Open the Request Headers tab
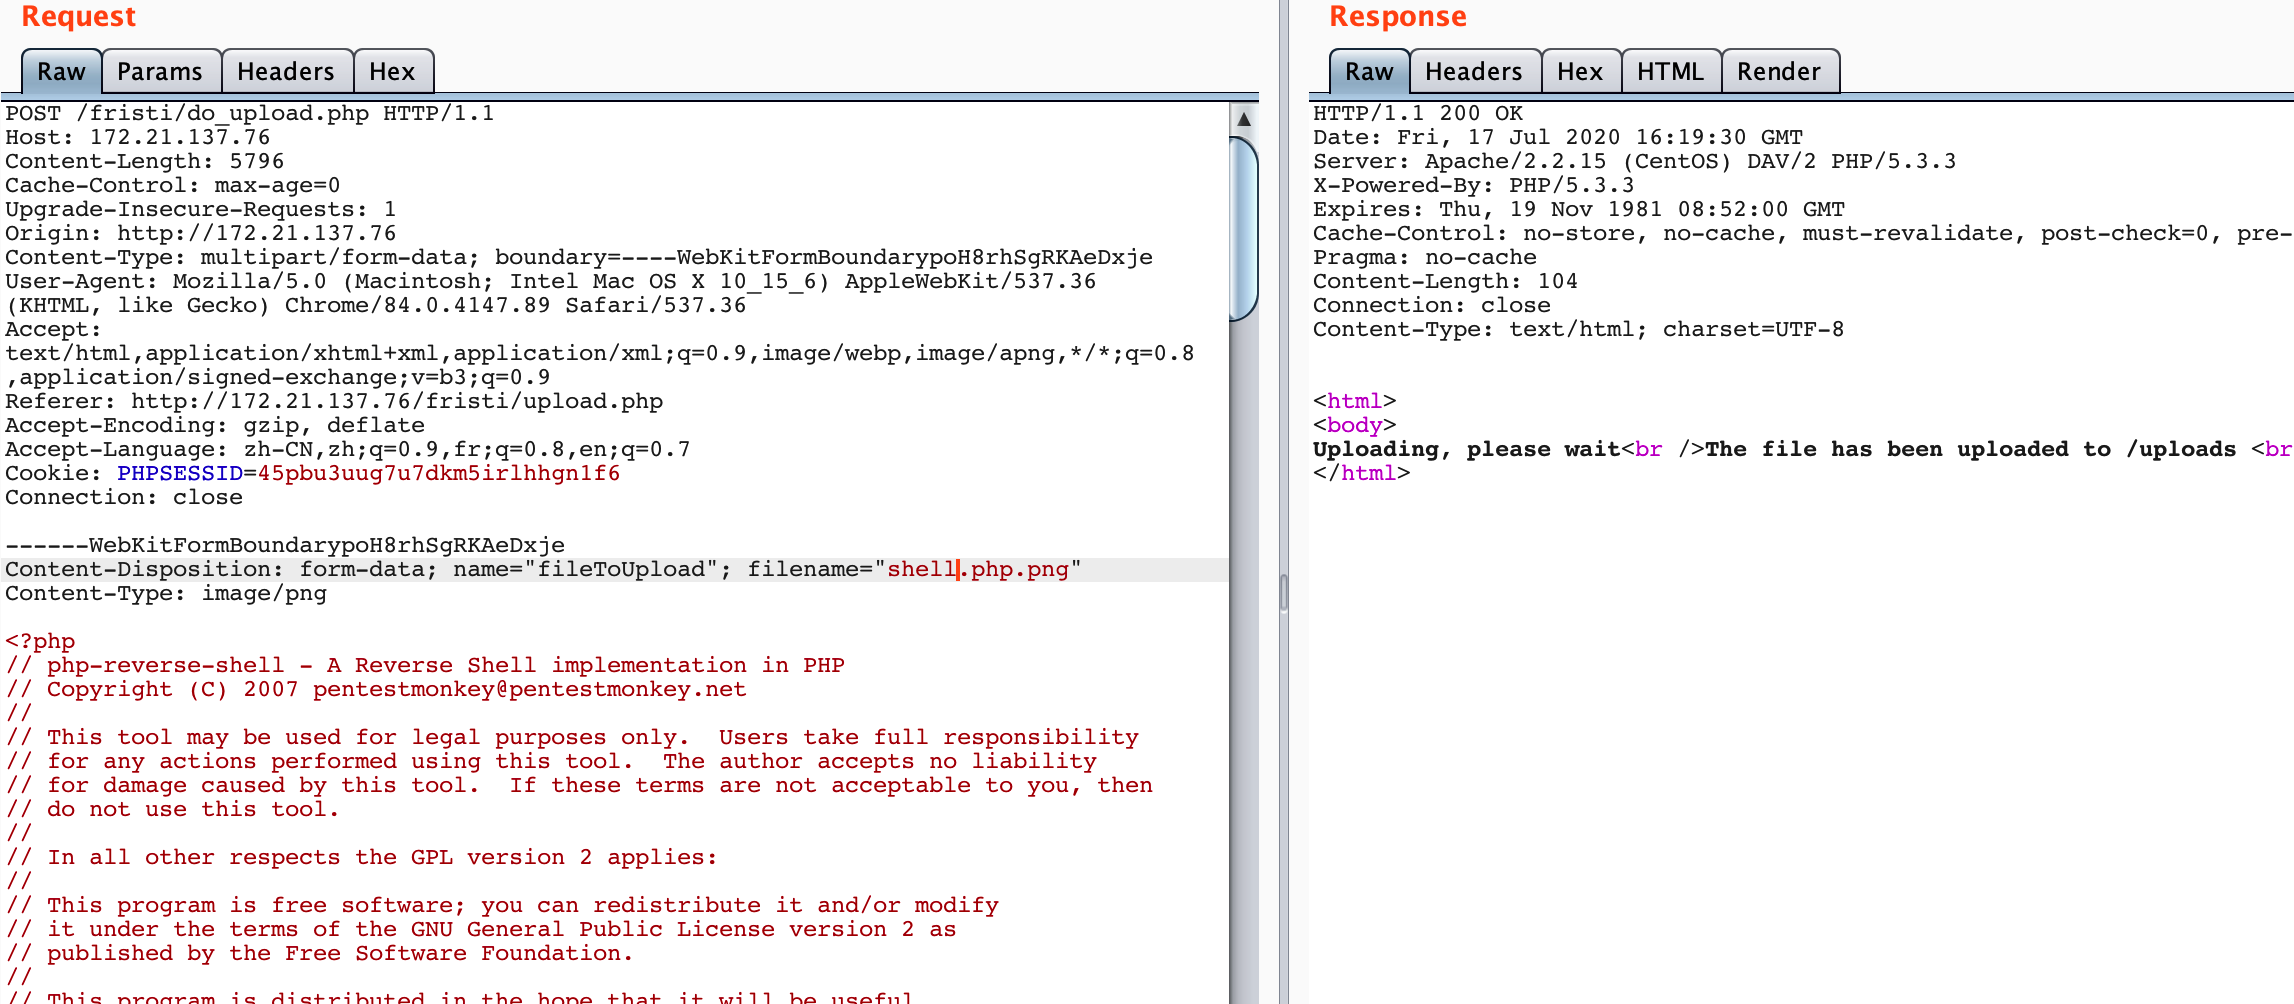This screenshot has width=2294, height=1004. (286, 72)
